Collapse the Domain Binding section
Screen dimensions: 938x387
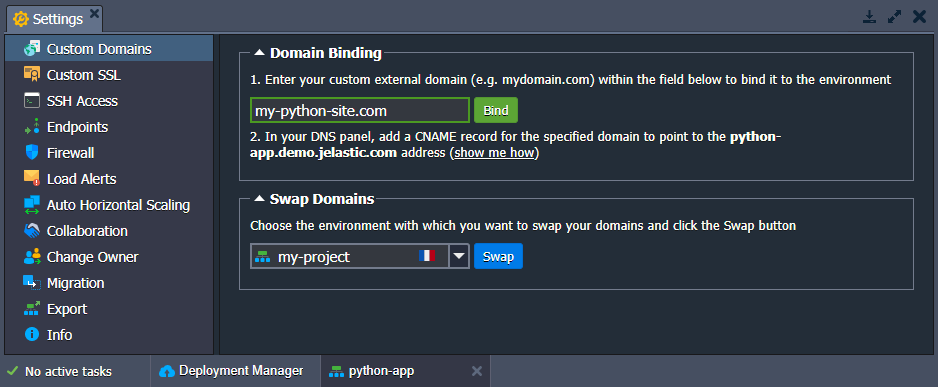259,53
